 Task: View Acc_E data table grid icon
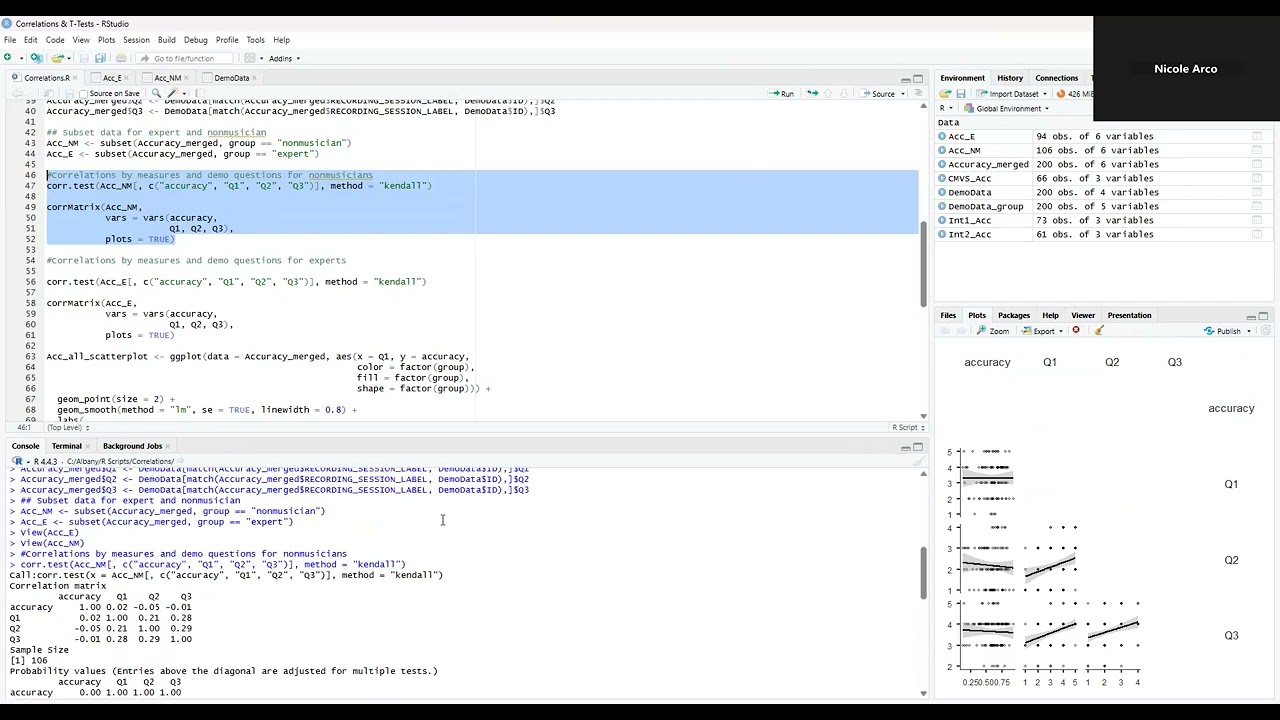pos(1257,136)
